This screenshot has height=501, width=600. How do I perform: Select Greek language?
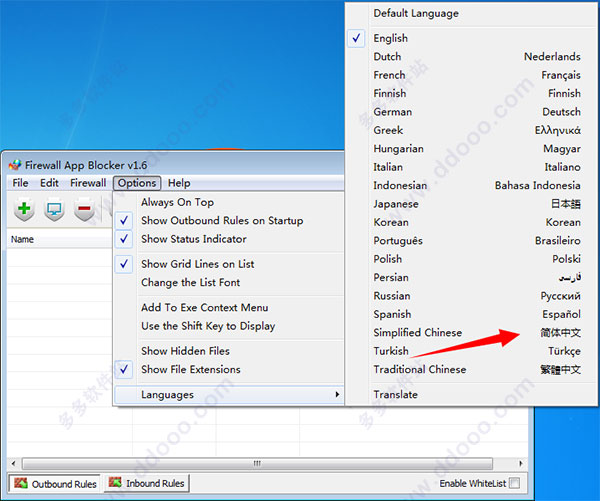click(x=471, y=130)
